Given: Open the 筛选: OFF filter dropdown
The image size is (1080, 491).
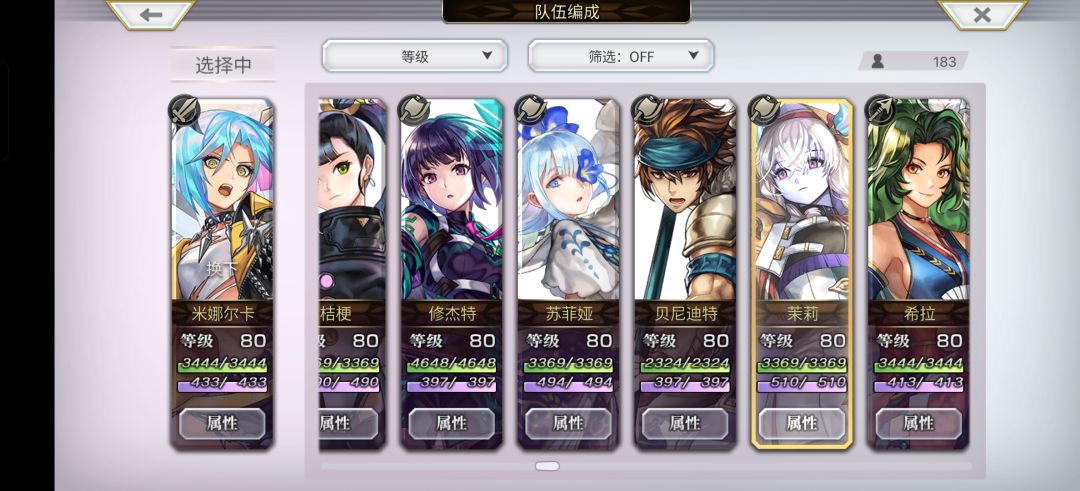Looking at the screenshot, I should pyautogui.click(x=621, y=56).
